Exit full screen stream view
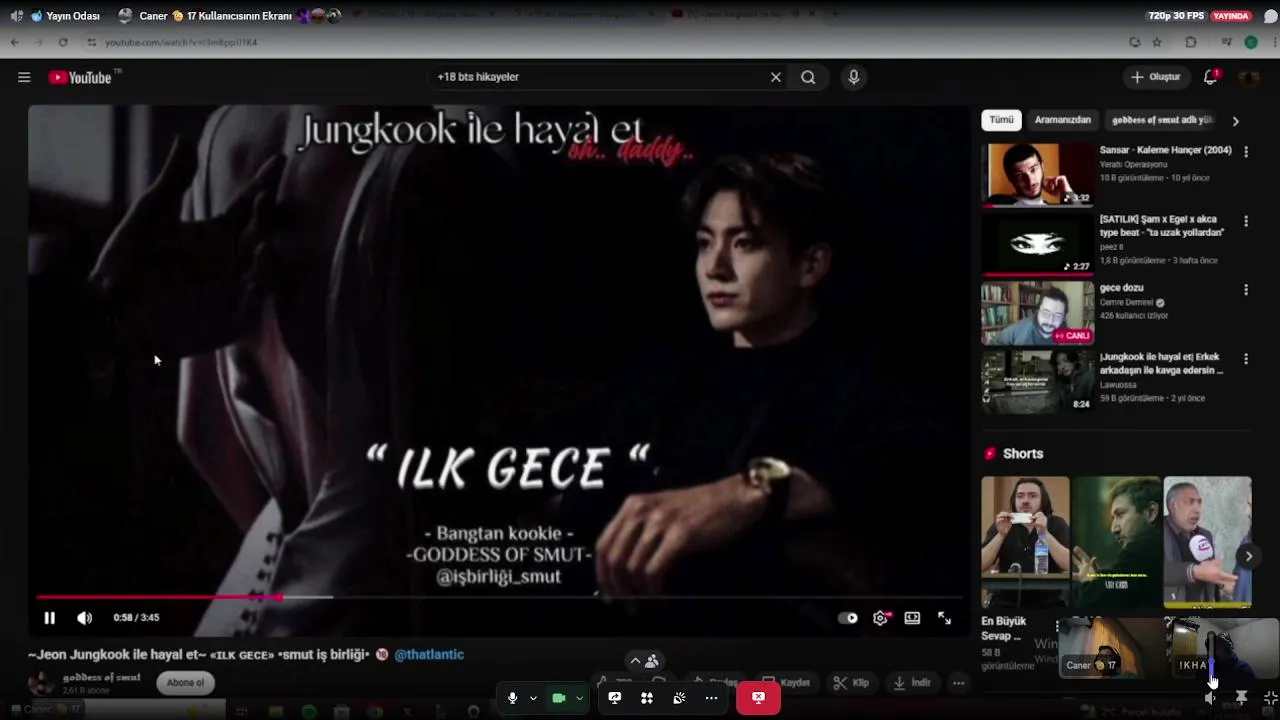The width and height of the screenshot is (1280, 720). (1270, 698)
